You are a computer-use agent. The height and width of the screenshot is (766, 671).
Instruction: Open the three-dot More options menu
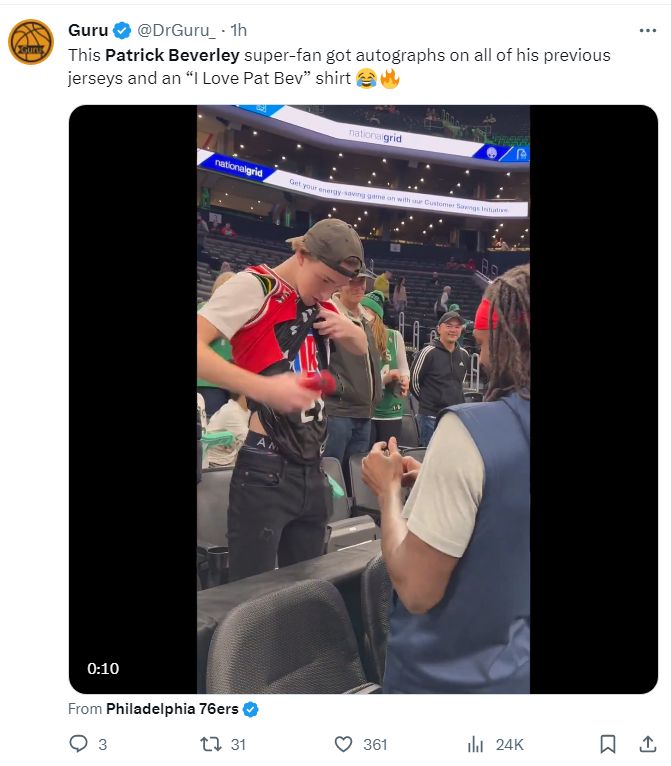coord(647,30)
